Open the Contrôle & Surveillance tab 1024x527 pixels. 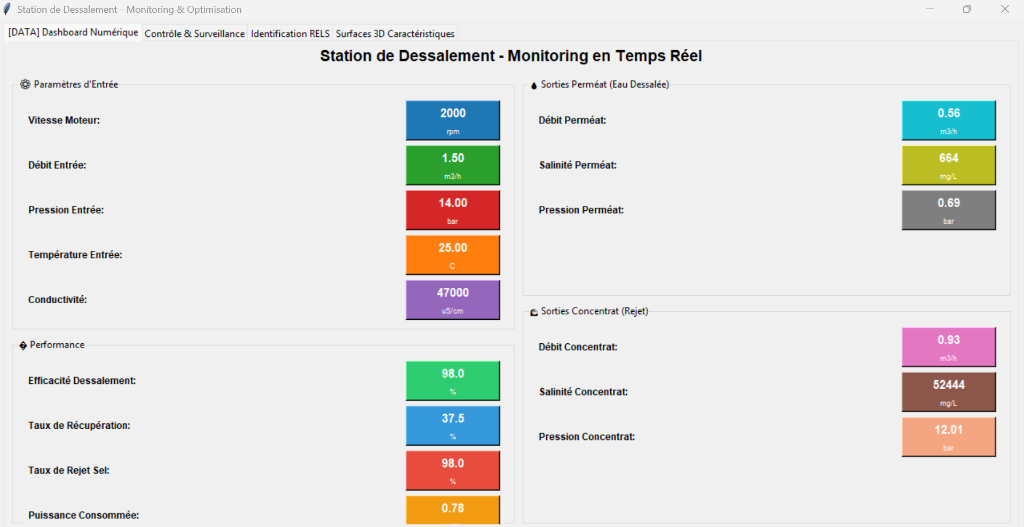coord(194,33)
